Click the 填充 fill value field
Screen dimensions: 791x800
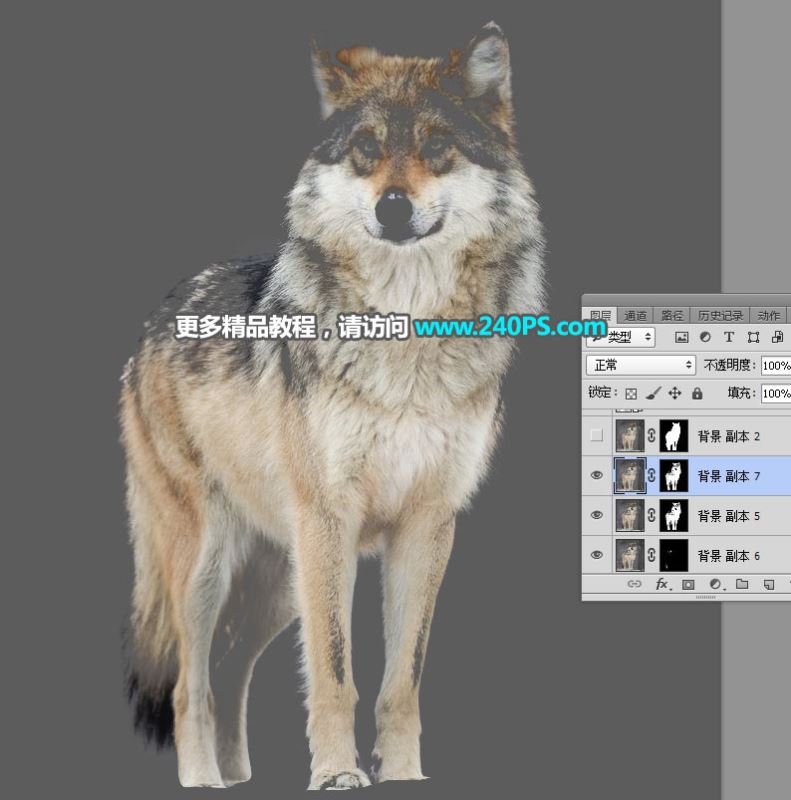(x=776, y=393)
